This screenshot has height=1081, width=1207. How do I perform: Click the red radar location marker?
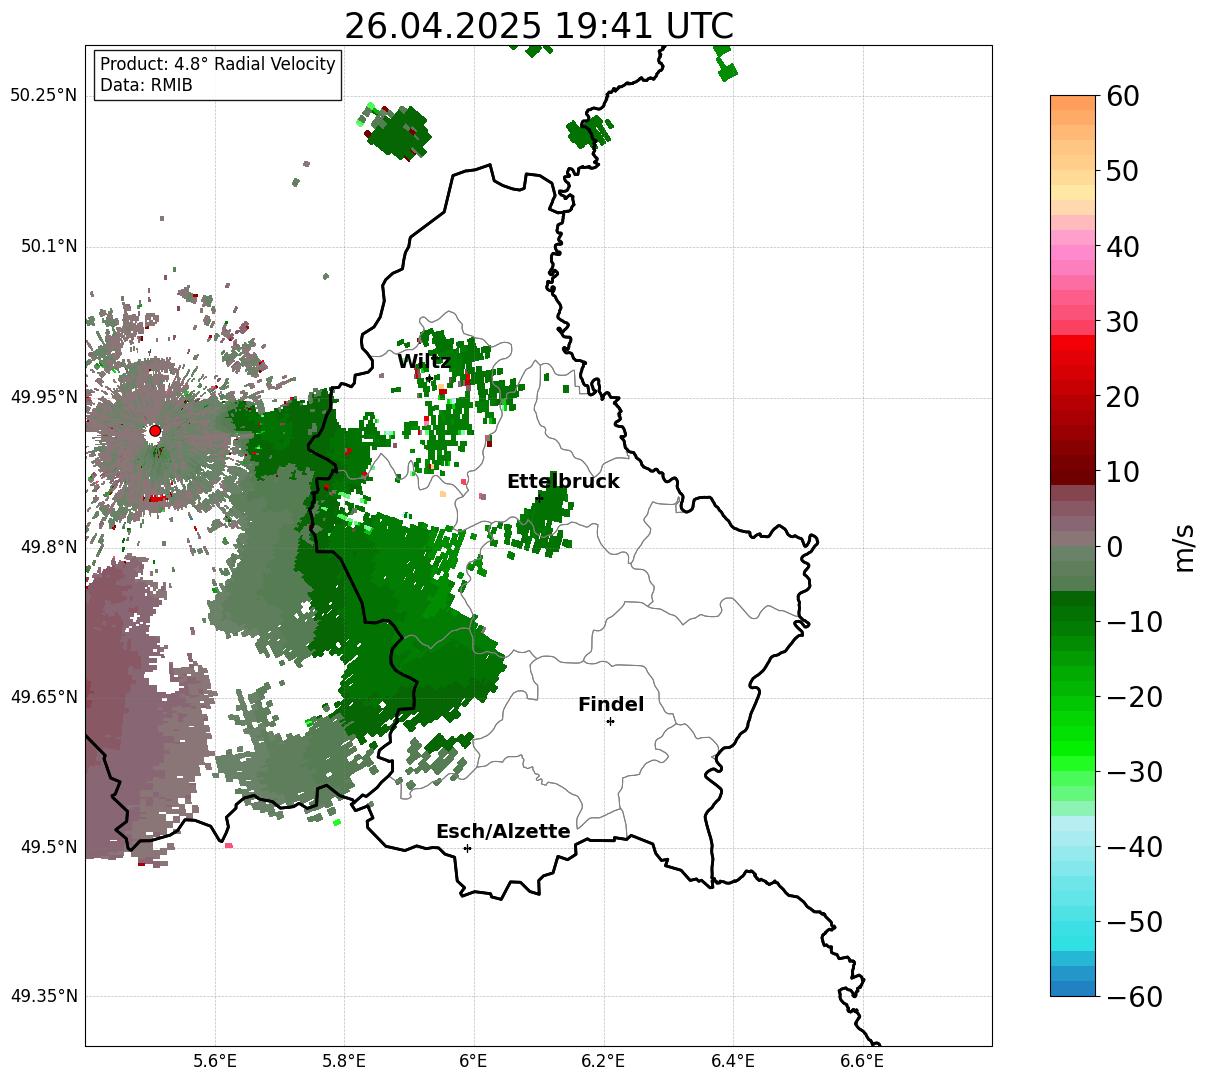155,431
